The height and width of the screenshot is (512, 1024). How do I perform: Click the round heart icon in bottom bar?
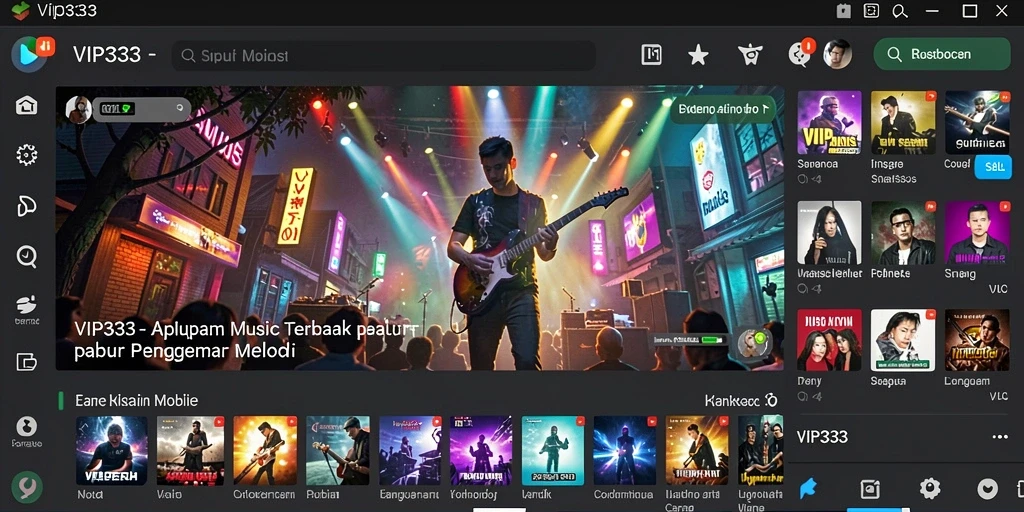click(987, 488)
